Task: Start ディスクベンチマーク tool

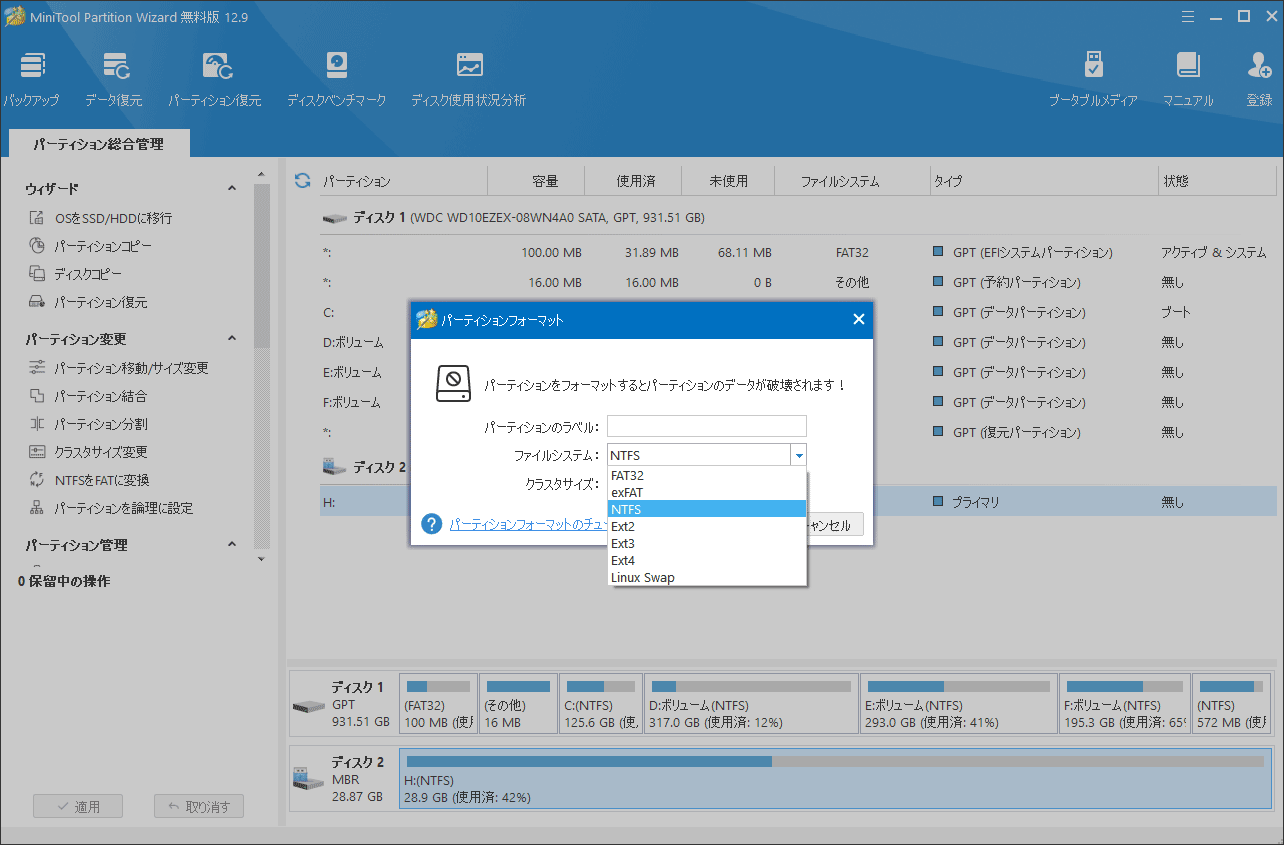Action: [337, 79]
